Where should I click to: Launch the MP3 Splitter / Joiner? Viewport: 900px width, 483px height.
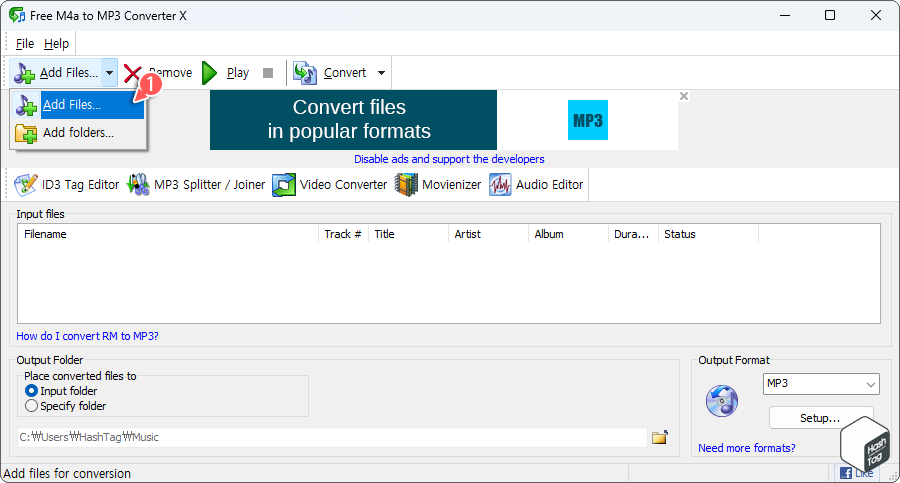click(196, 184)
